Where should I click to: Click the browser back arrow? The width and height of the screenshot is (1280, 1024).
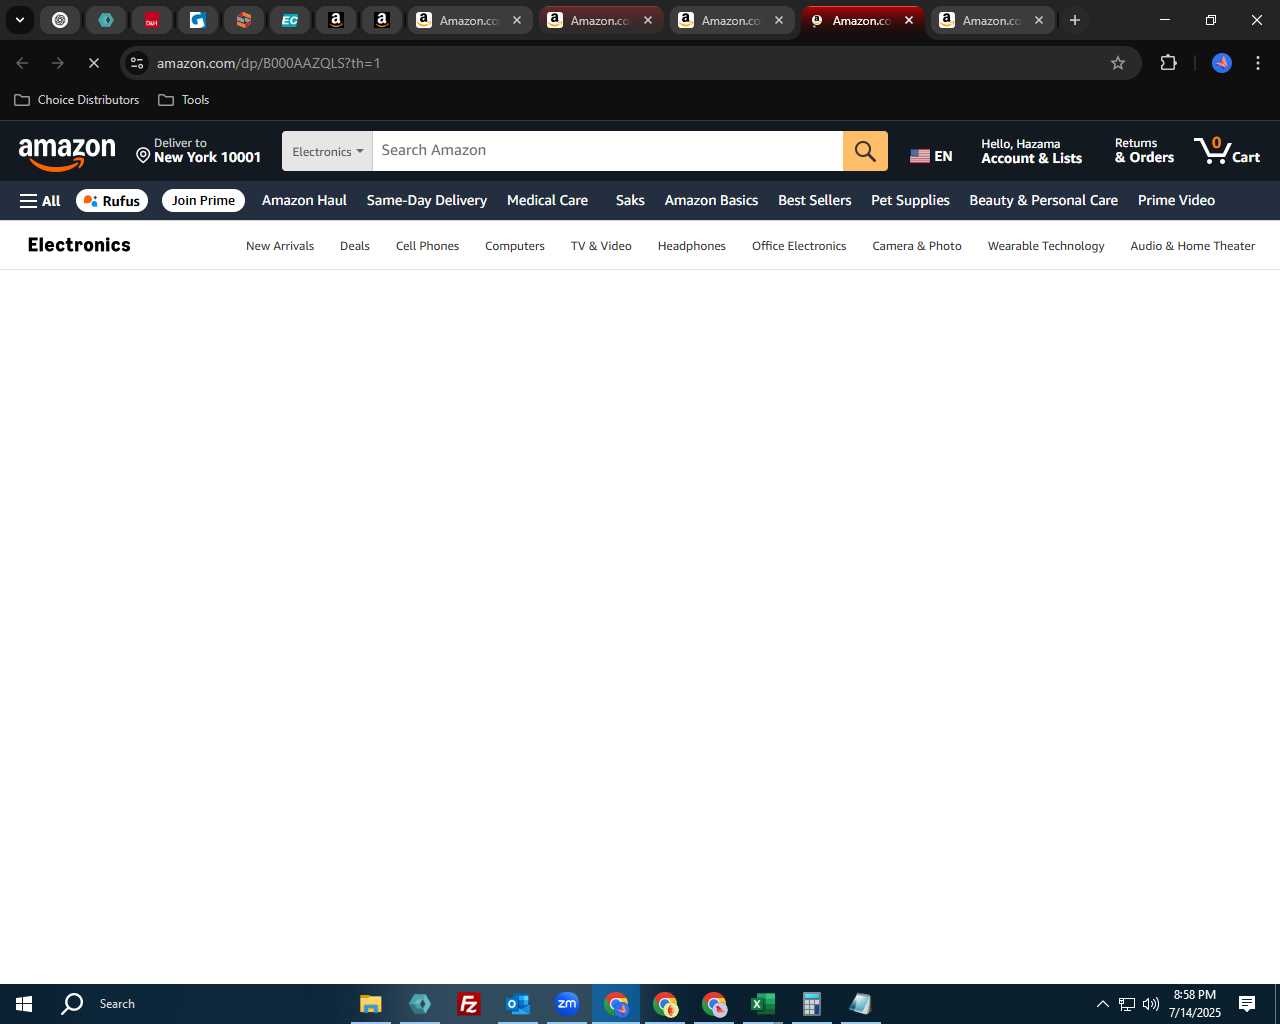pos(22,63)
